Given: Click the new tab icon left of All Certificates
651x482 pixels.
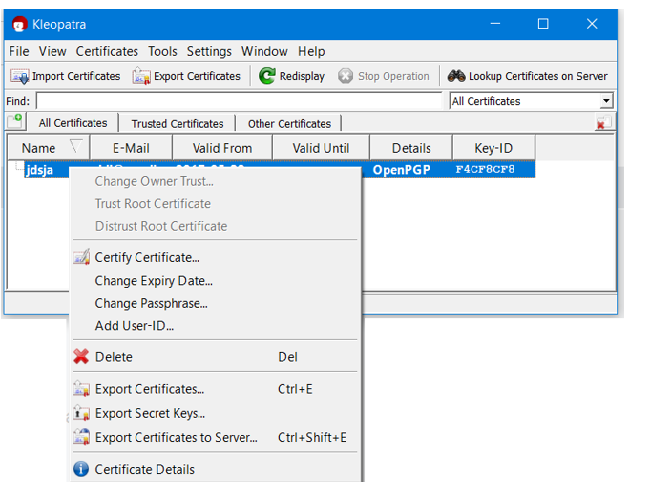Looking at the screenshot, I should 16,122.
